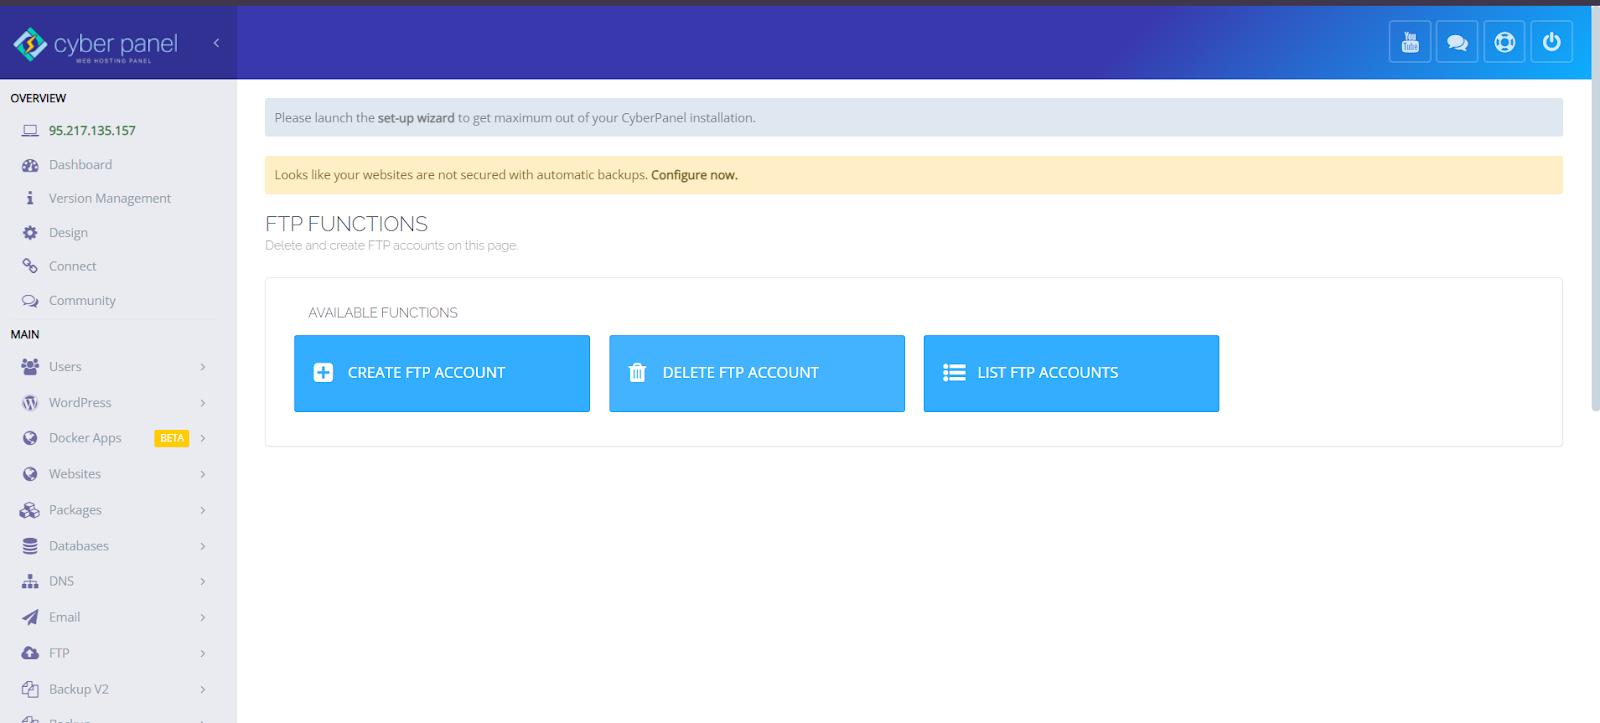Screen dimensions: 1600x723
Task: Click the Databases stack icon
Action: (30, 546)
